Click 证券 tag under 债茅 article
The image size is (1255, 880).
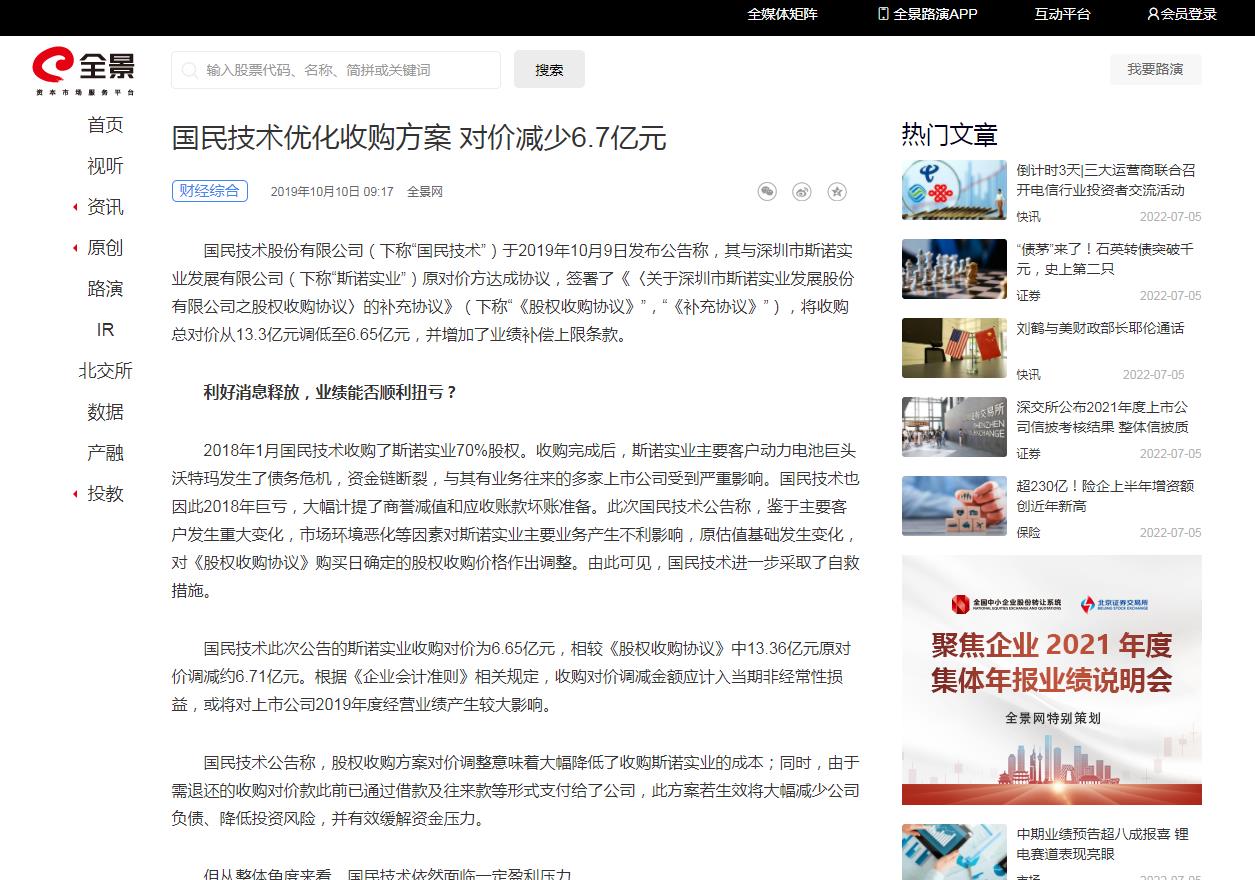1028,296
